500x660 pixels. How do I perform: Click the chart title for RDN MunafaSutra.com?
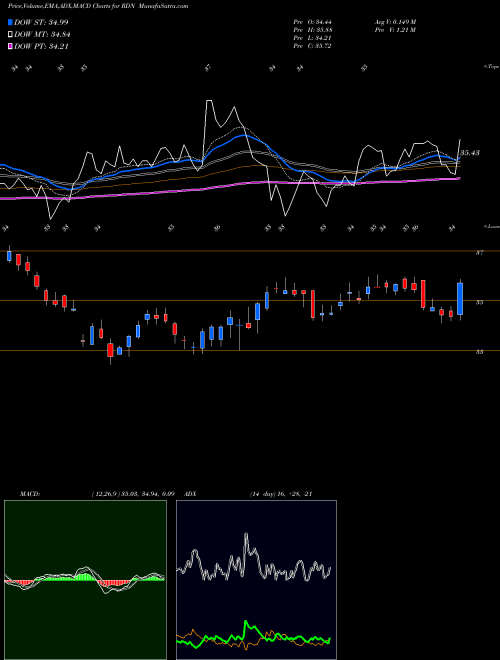point(98,6)
